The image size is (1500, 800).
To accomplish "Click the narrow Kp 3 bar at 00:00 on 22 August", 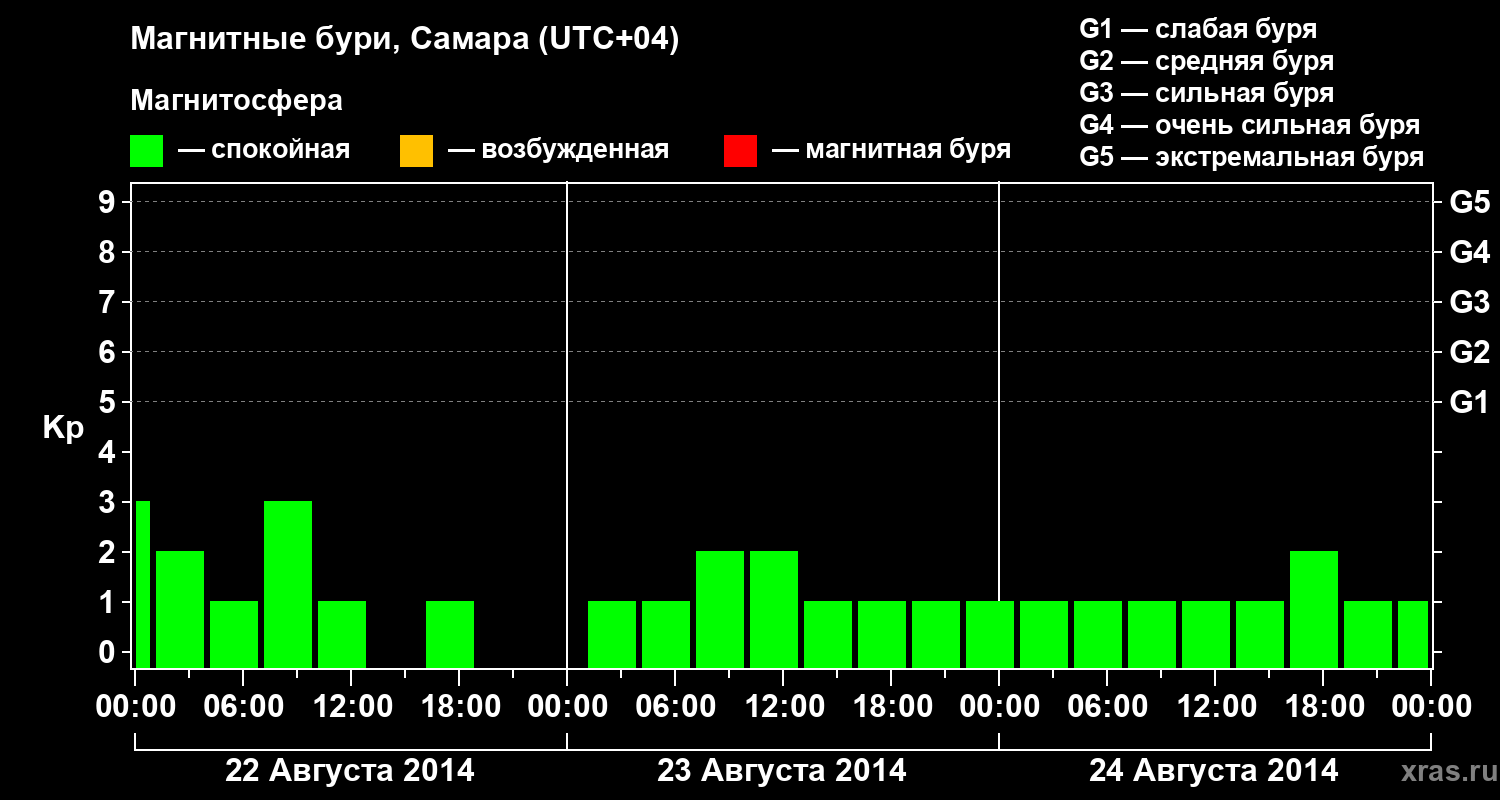I will 142,584.
